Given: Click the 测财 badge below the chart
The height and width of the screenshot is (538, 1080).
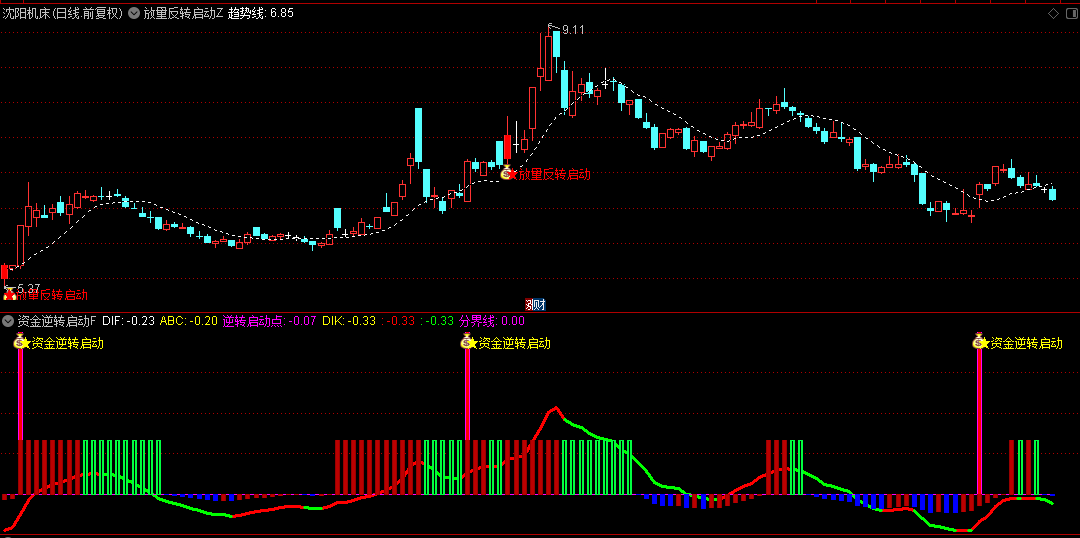Looking at the screenshot, I should coord(535,304).
